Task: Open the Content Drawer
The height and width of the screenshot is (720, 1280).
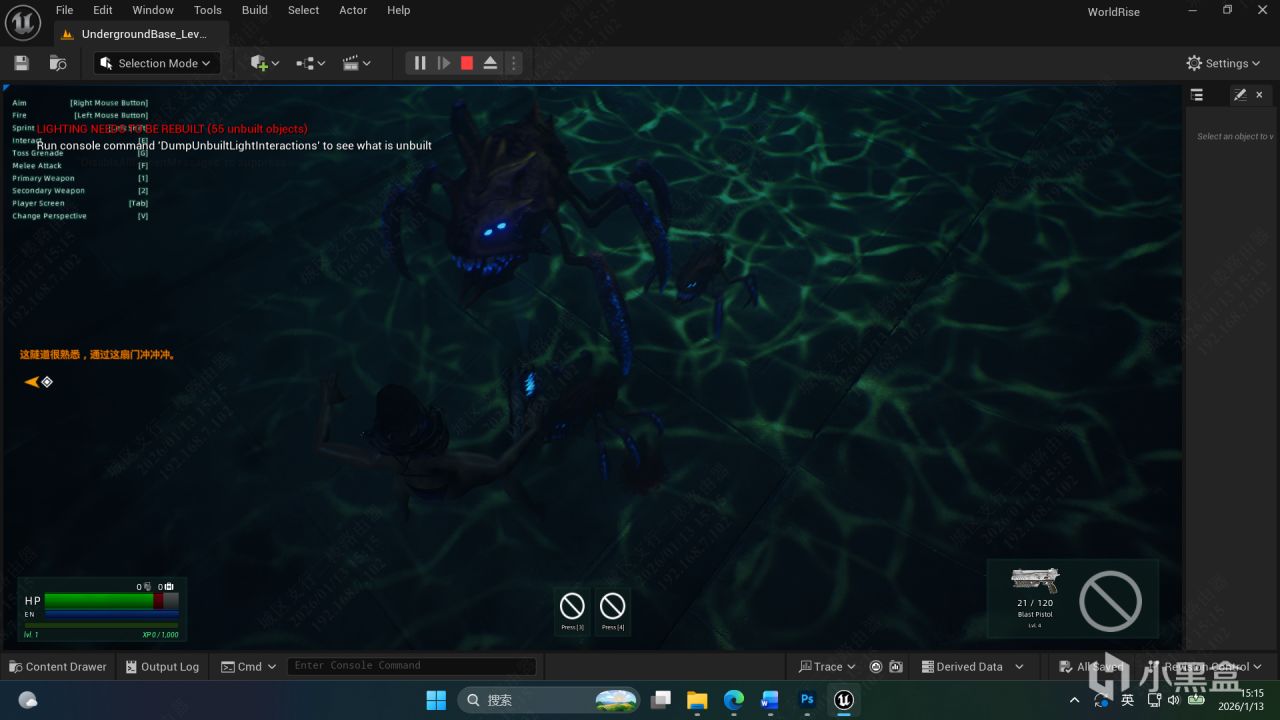Action: (x=58, y=667)
